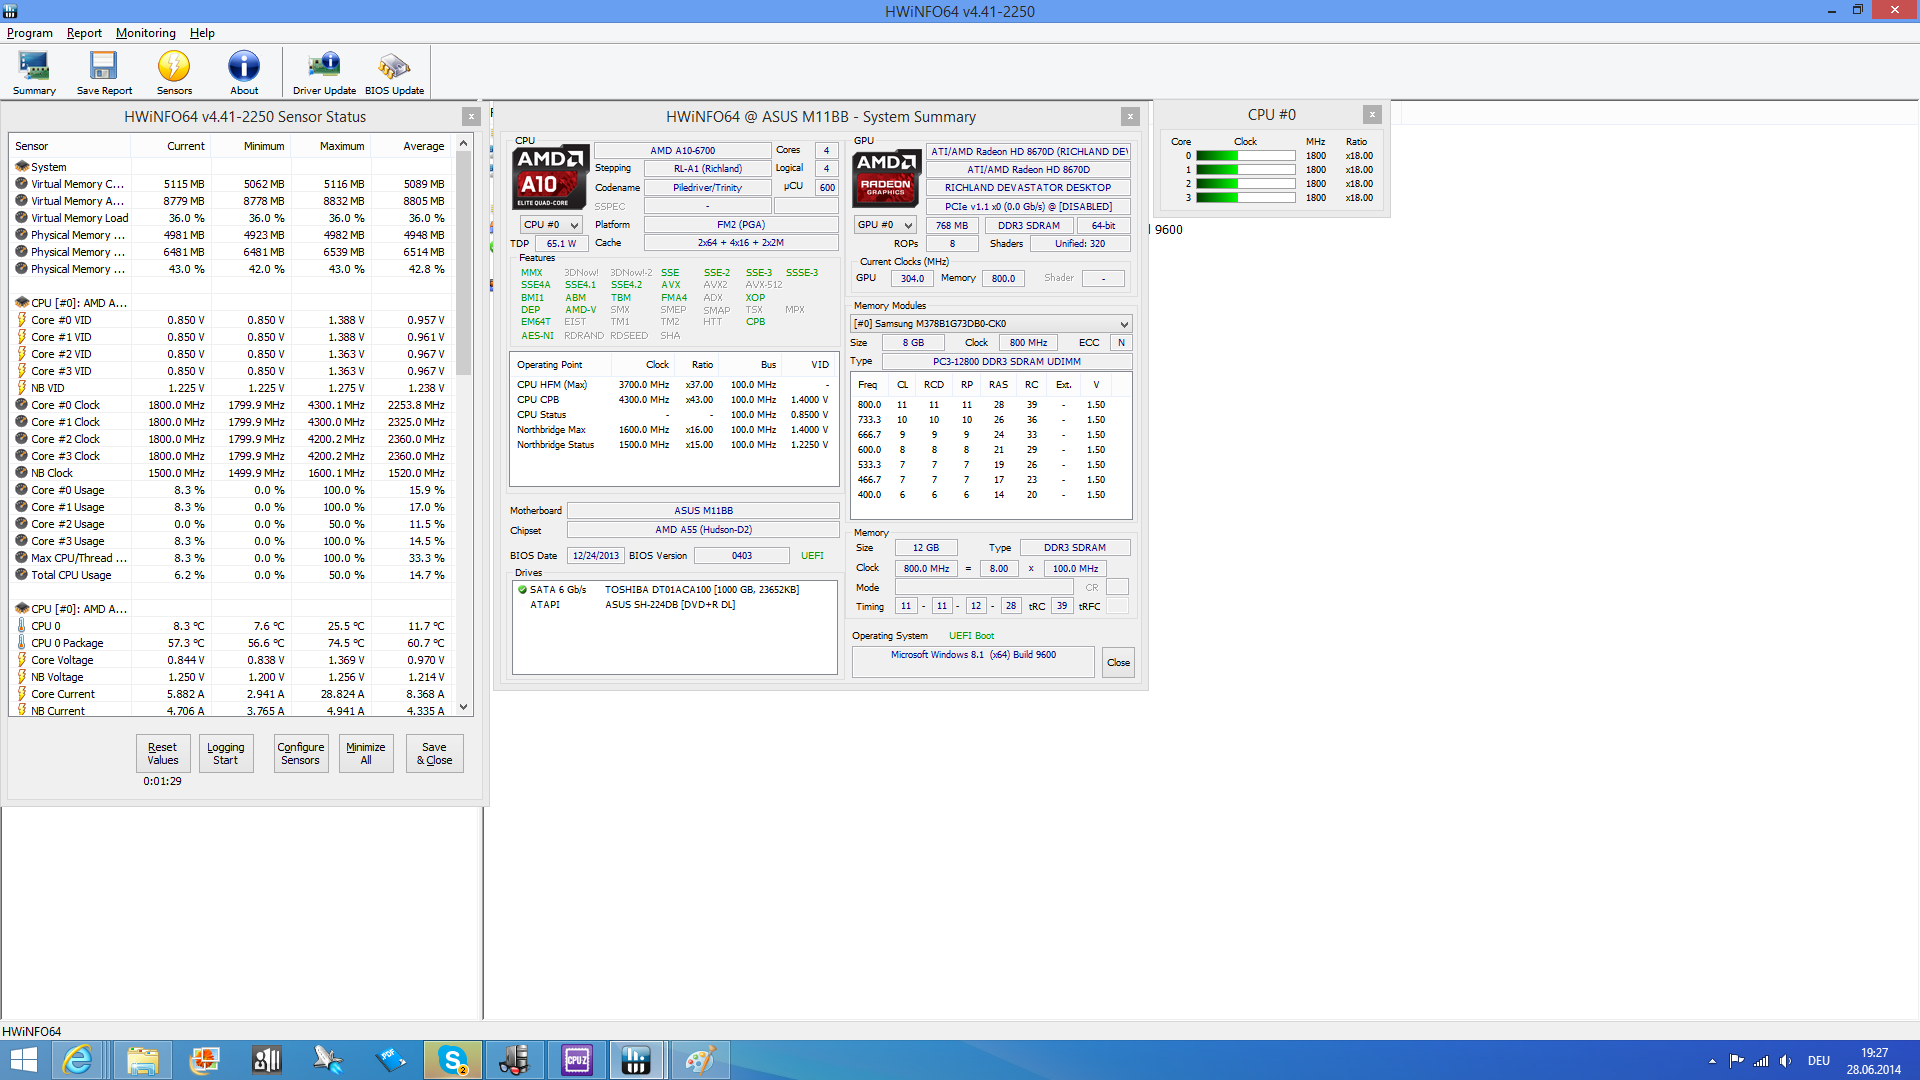Open the Monitoring menu
This screenshot has width=1920, height=1080.
coord(145,33)
